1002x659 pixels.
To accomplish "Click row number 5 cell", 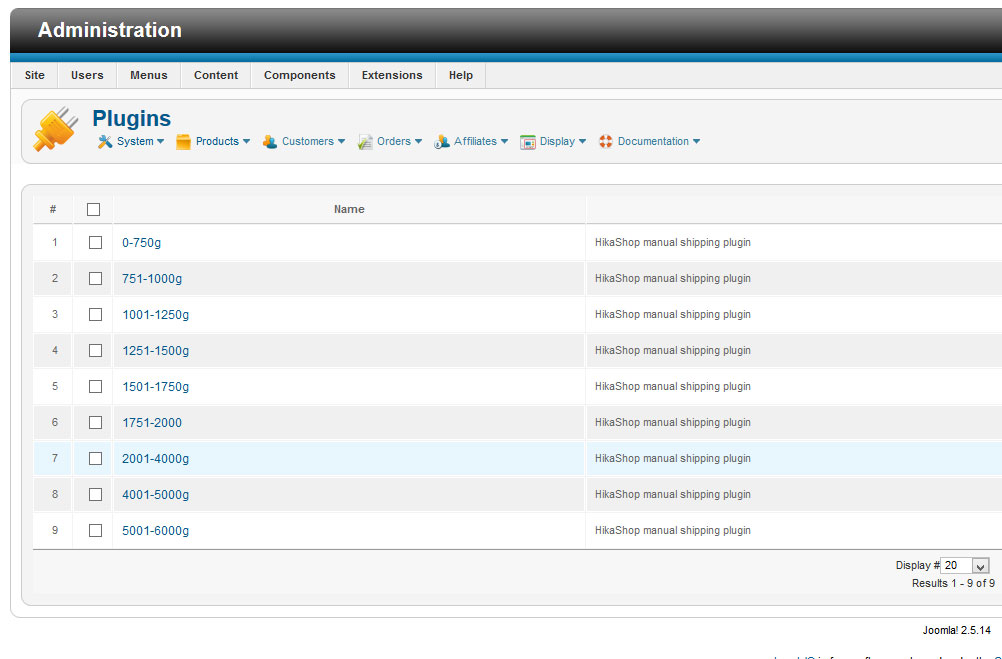I will click(54, 386).
